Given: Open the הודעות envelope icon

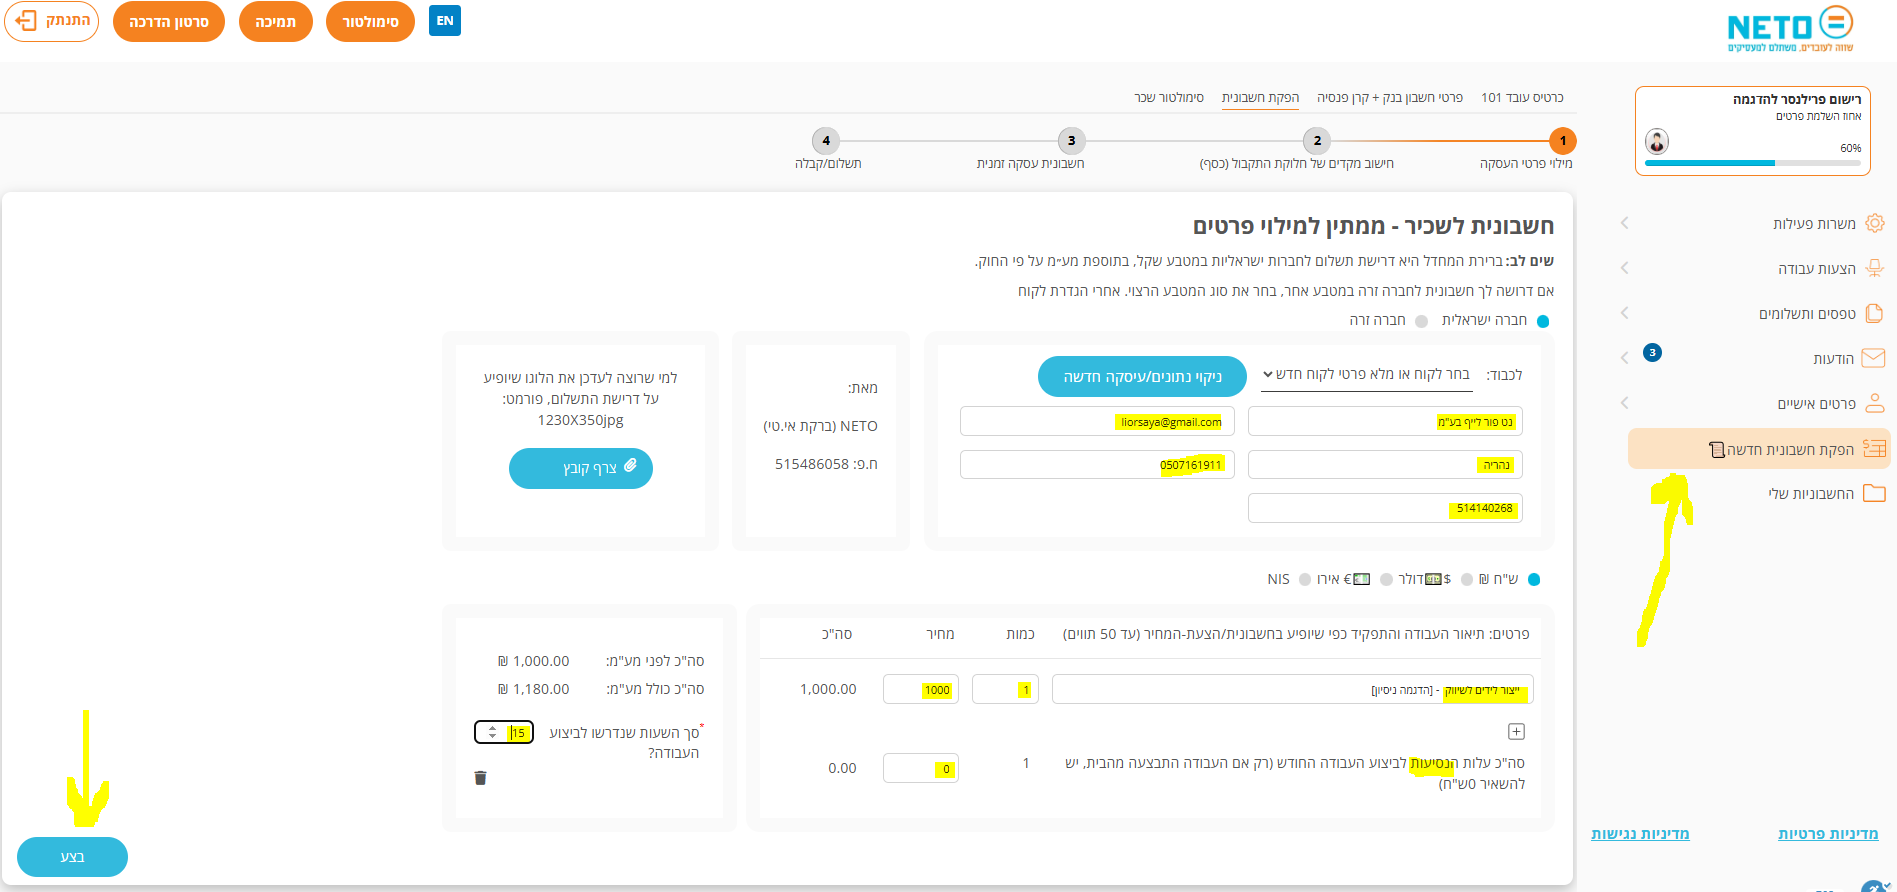Looking at the screenshot, I should tap(1874, 358).
